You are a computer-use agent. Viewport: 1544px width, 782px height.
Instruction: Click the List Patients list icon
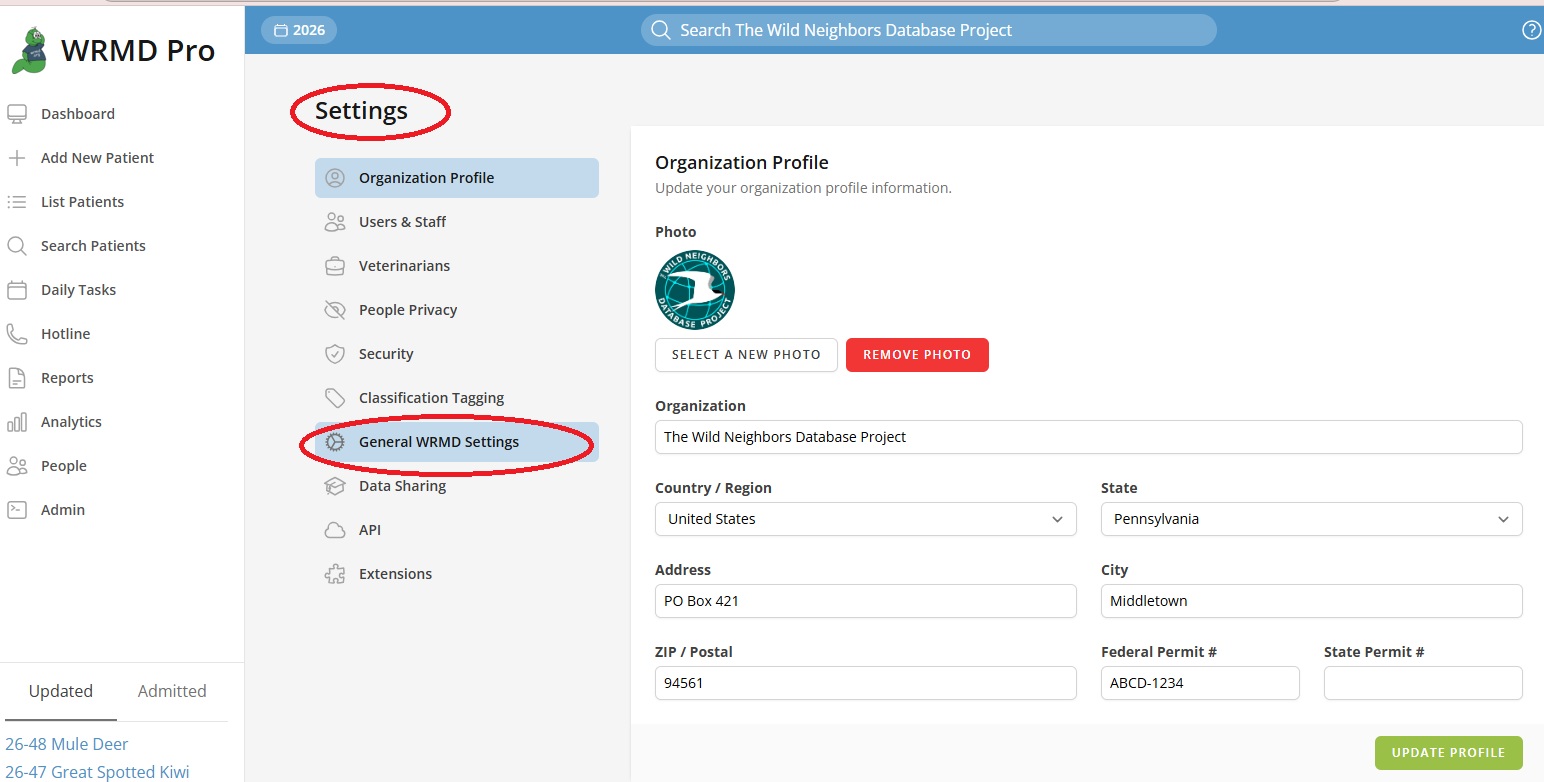(17, 202)
